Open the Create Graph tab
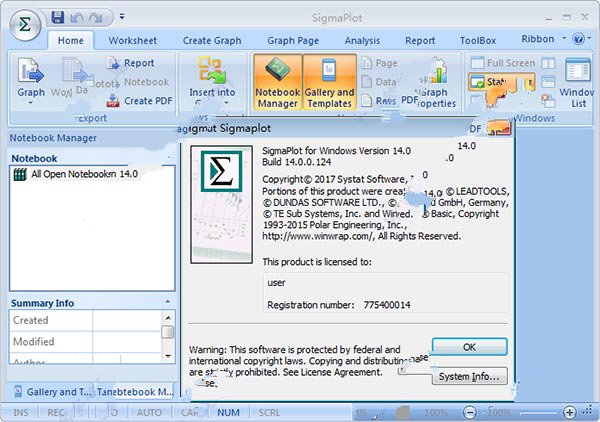The height and width of the screenshot is (422, 600). (x=212, y=41)
